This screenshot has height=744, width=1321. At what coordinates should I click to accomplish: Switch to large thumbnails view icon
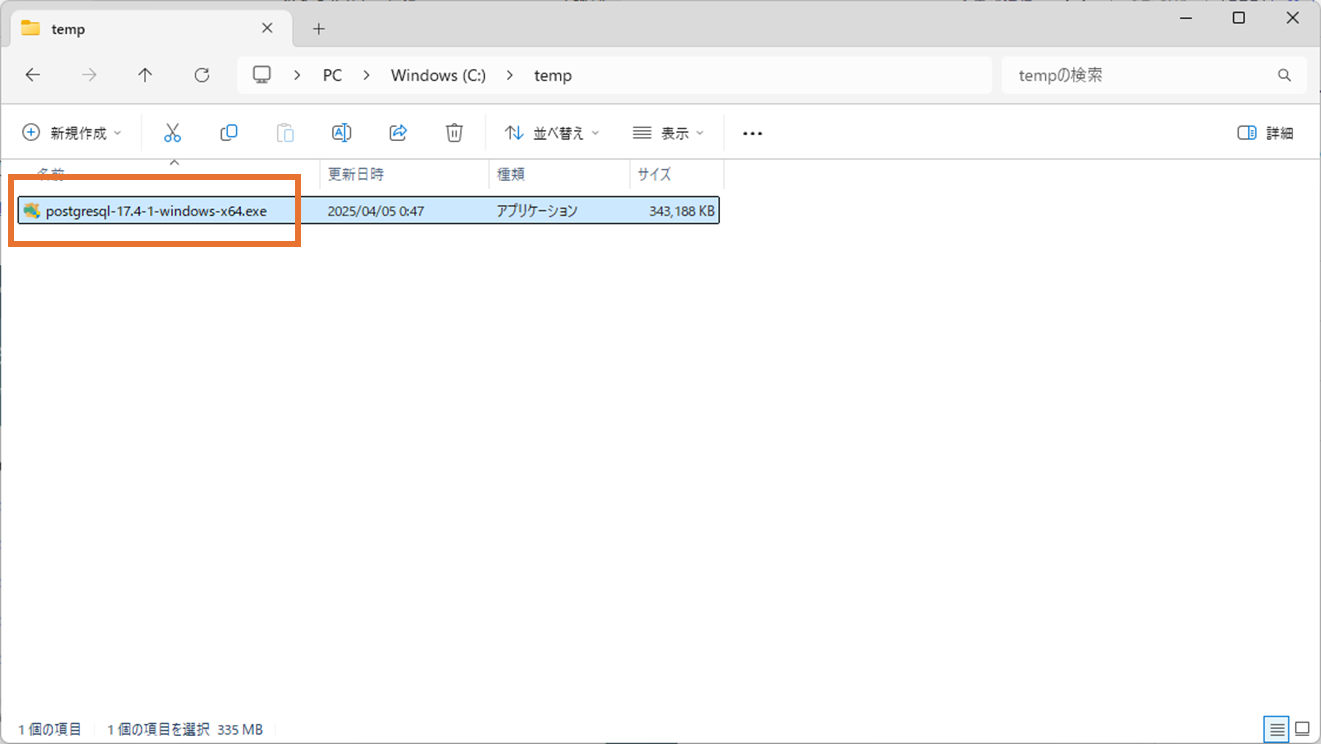pos(1302,729)
